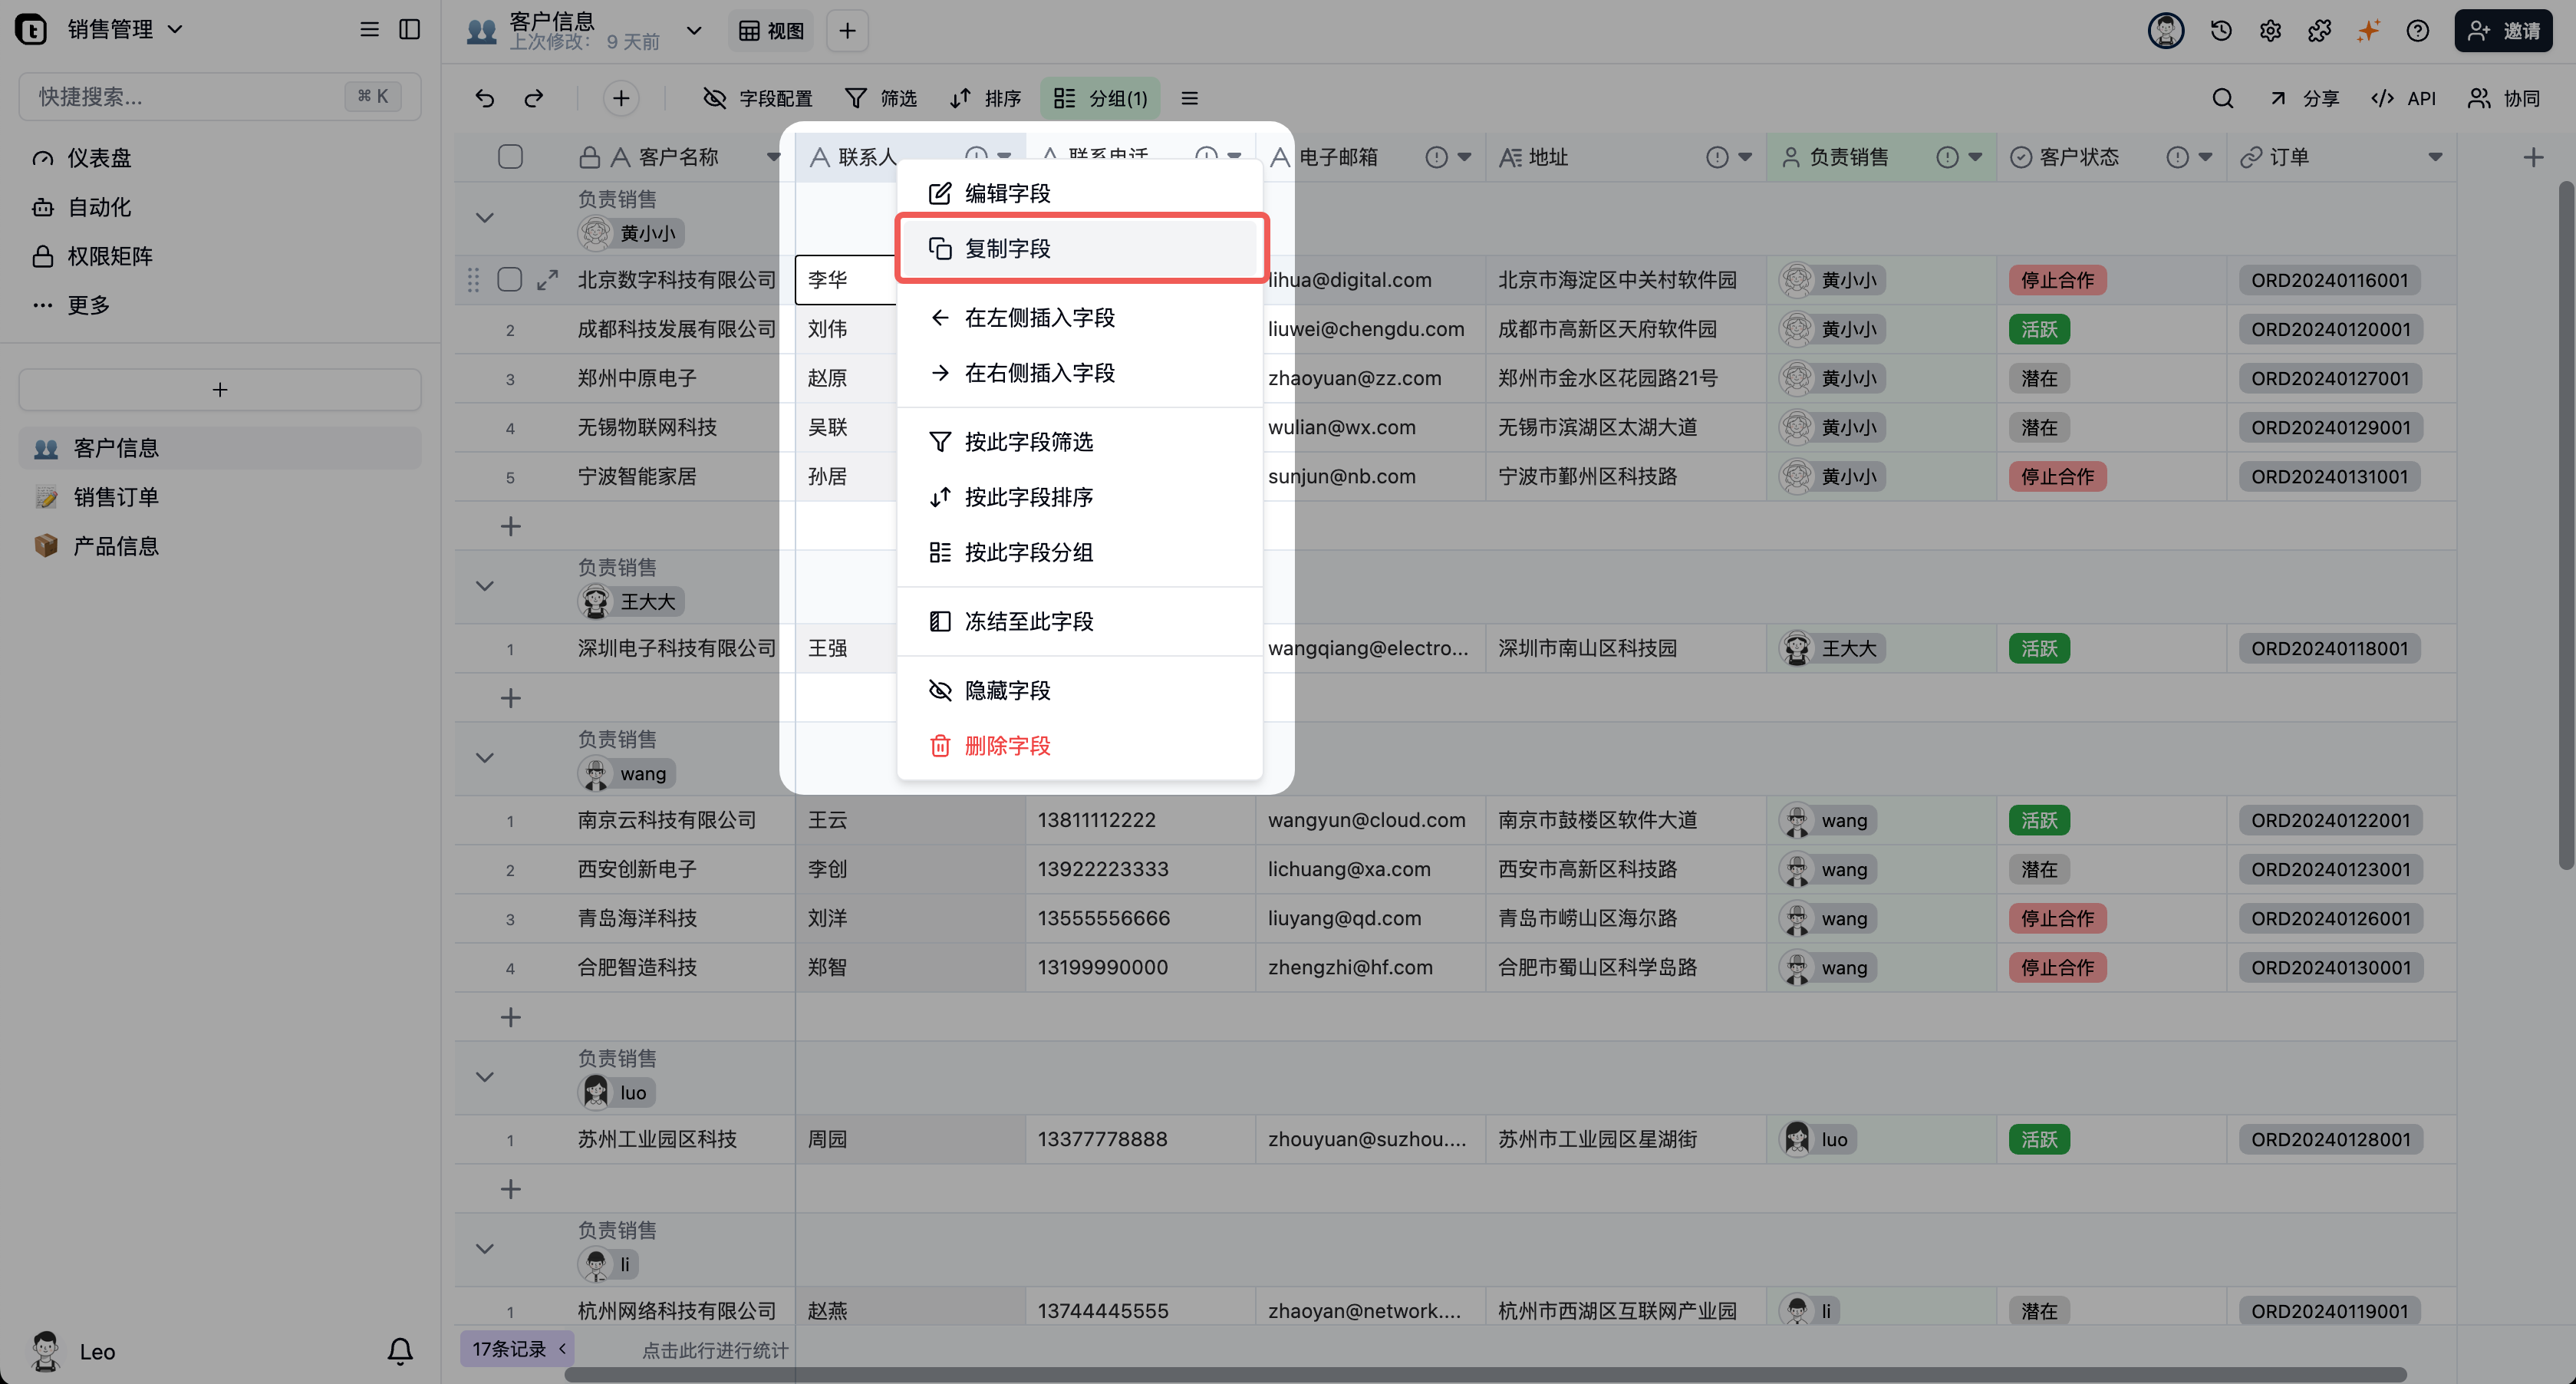Select 复制字段 in context menu
This screenshot has width=2576, height=1384.
[1007, 248]
